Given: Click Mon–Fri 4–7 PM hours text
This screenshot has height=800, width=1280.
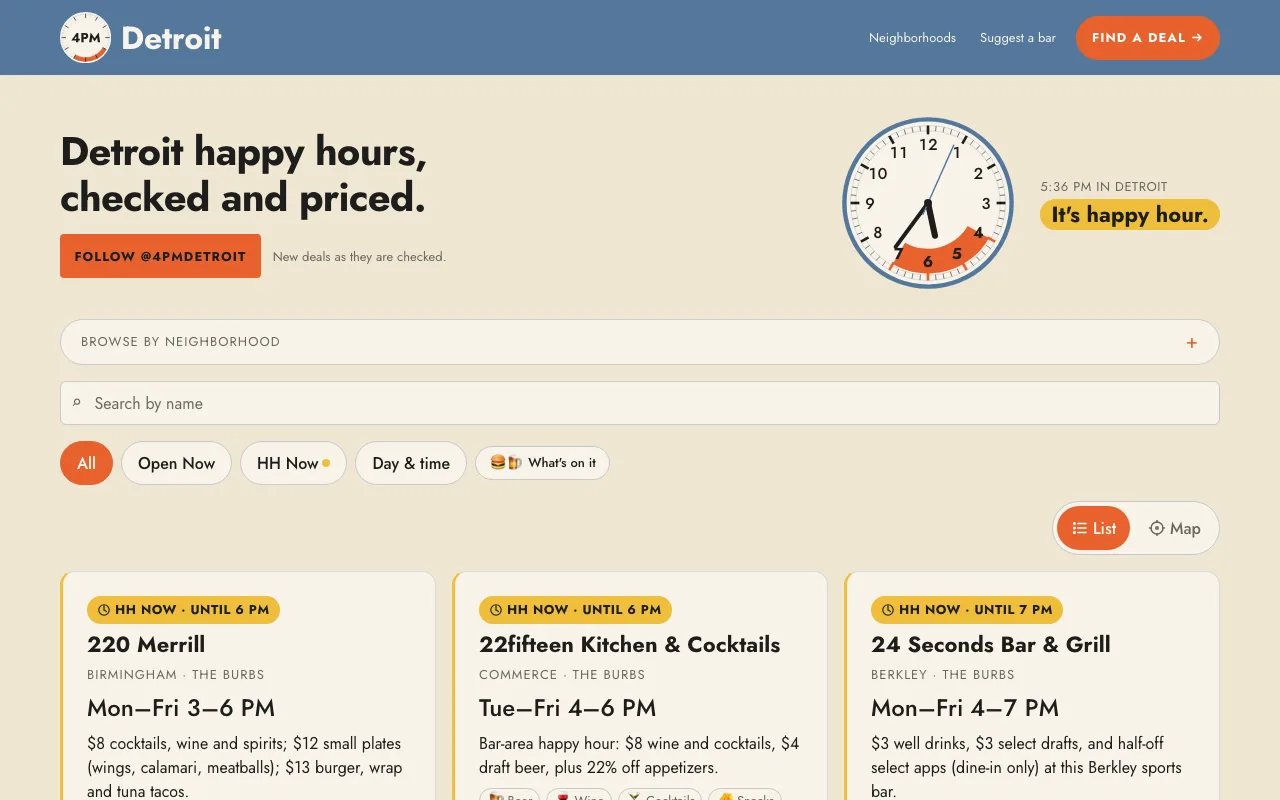Looking at the screenshot, I should tap(965, 708).
